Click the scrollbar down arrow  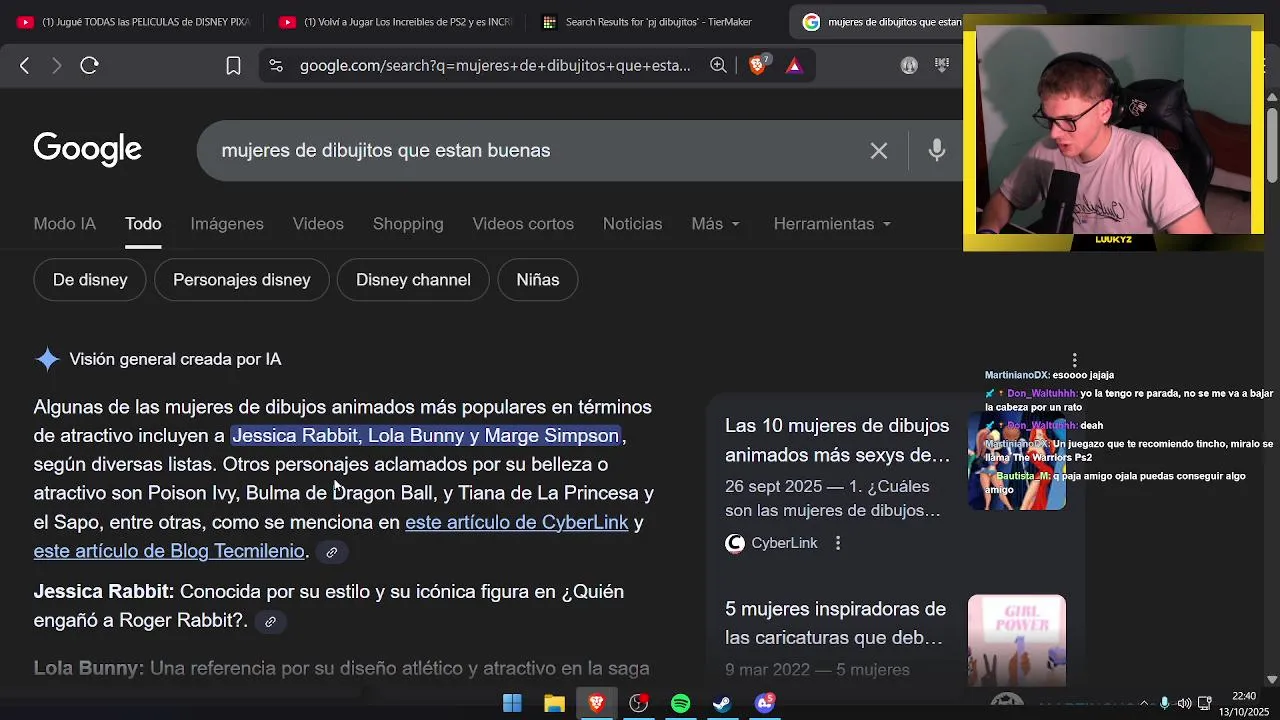1272,680
